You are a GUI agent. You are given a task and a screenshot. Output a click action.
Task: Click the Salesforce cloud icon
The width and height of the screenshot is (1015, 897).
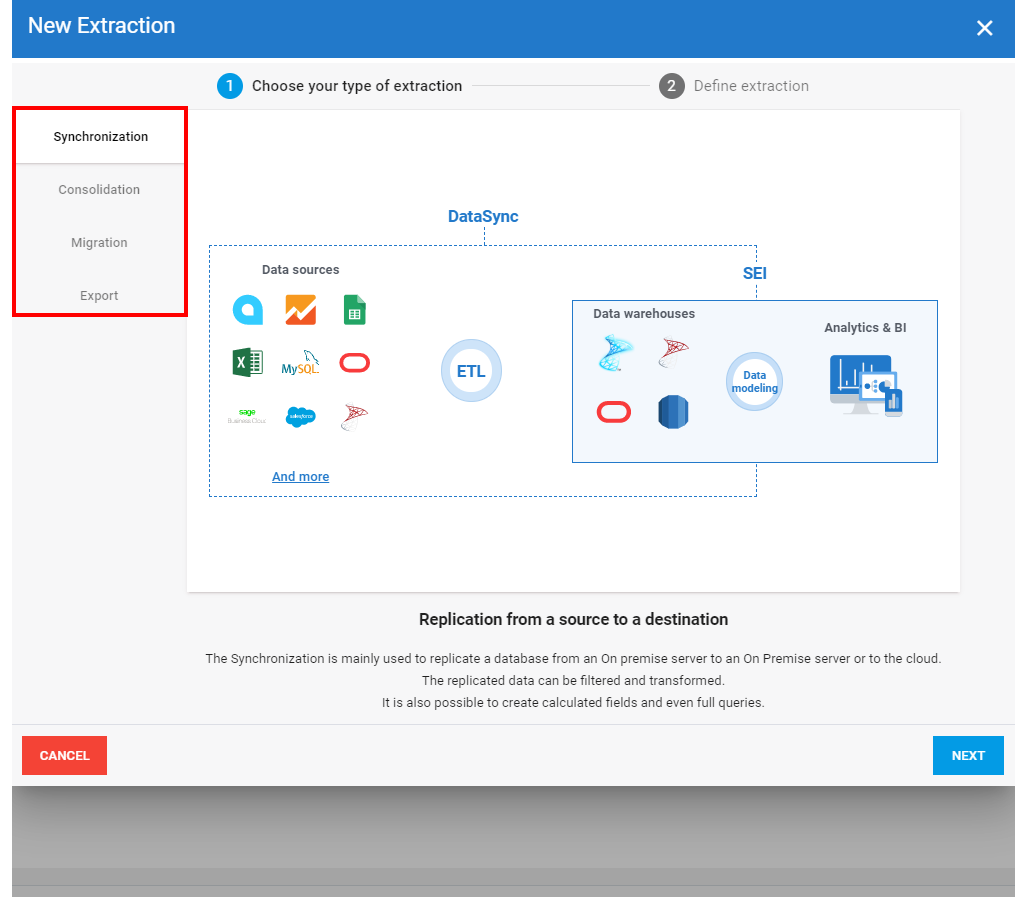(300, 417)
